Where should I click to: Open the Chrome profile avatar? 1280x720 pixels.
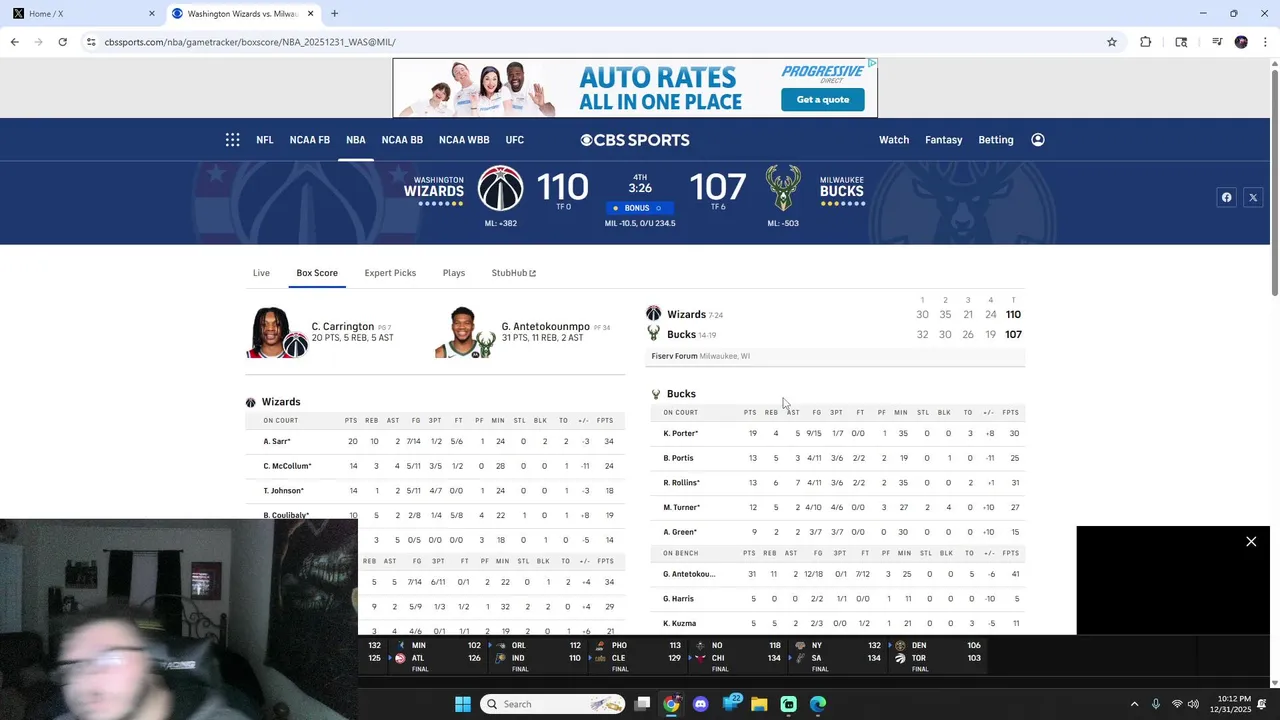pos(1241,42)
